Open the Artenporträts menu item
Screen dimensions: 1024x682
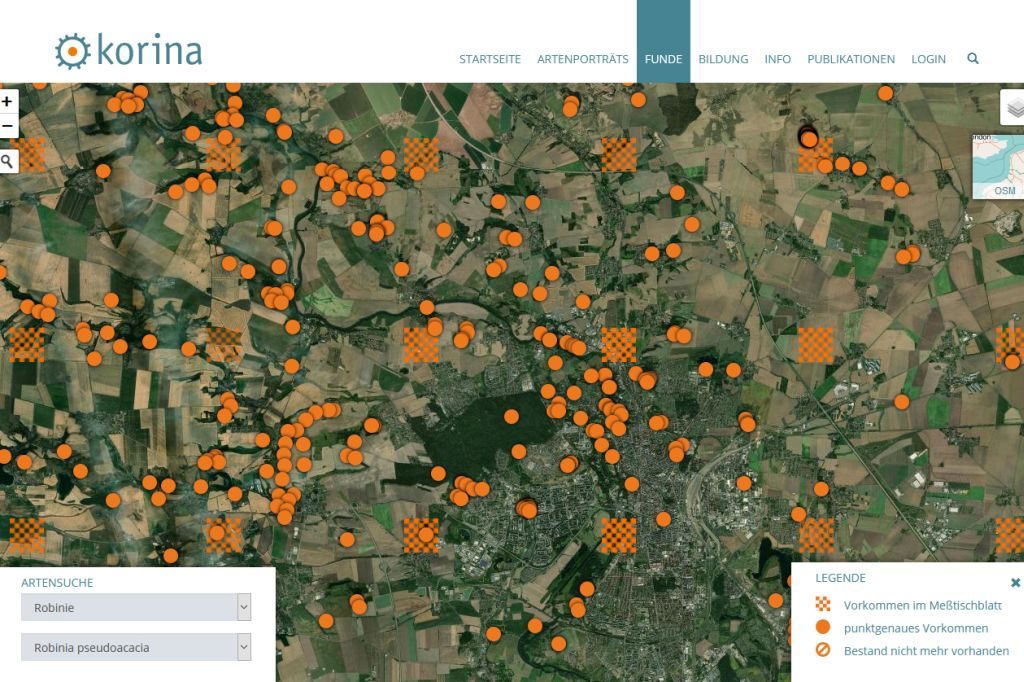pos(582,59)
